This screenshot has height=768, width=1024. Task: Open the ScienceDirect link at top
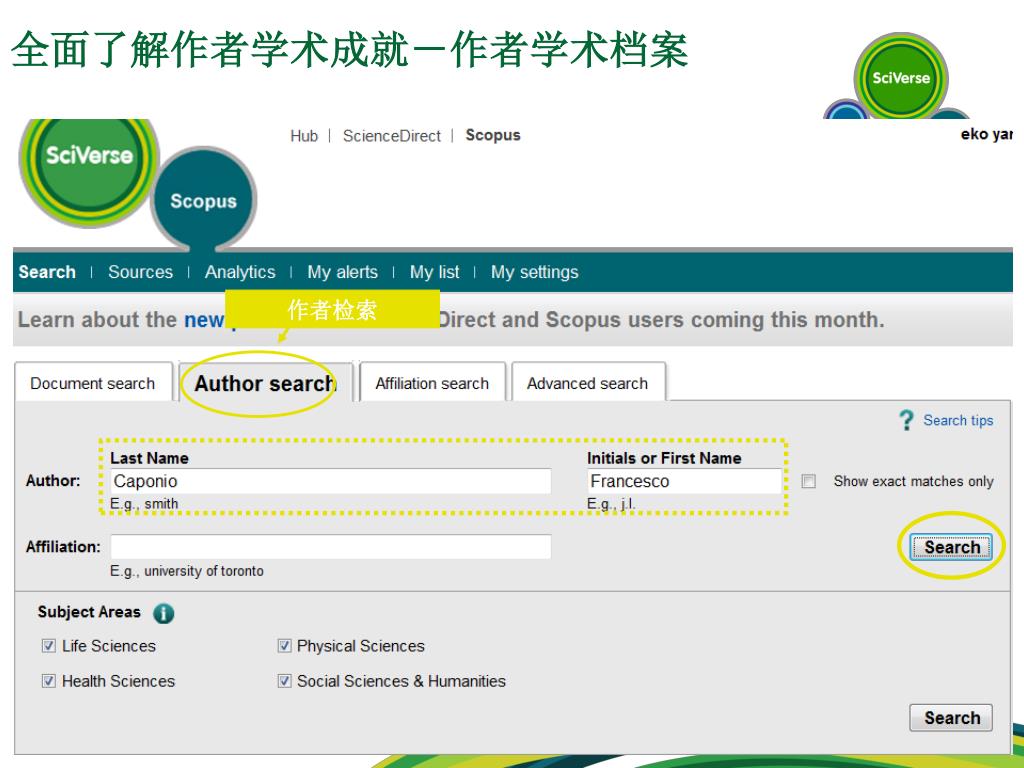[392, 136]
